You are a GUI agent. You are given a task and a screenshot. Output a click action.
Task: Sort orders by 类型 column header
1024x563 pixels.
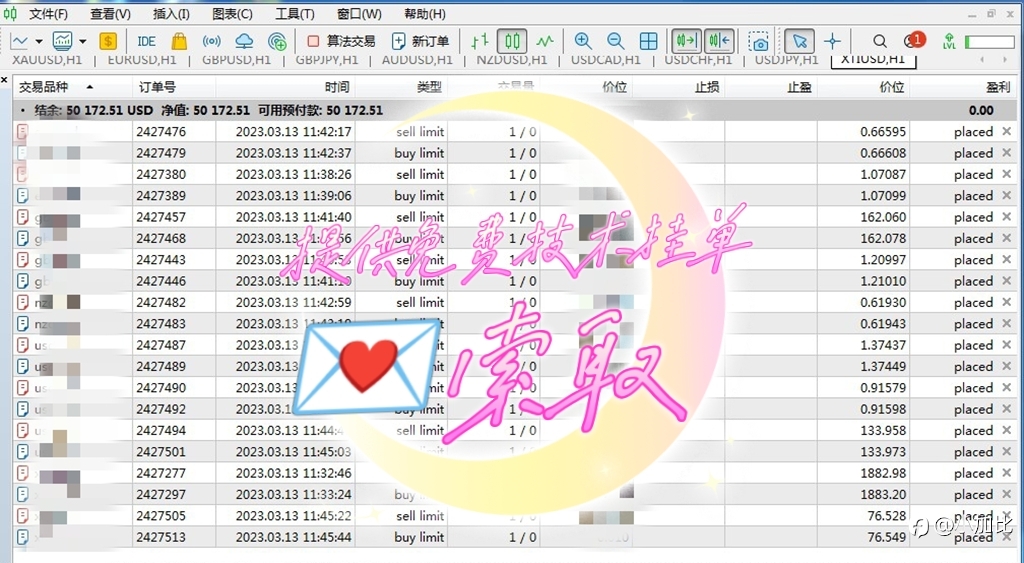tap(429, 87)
